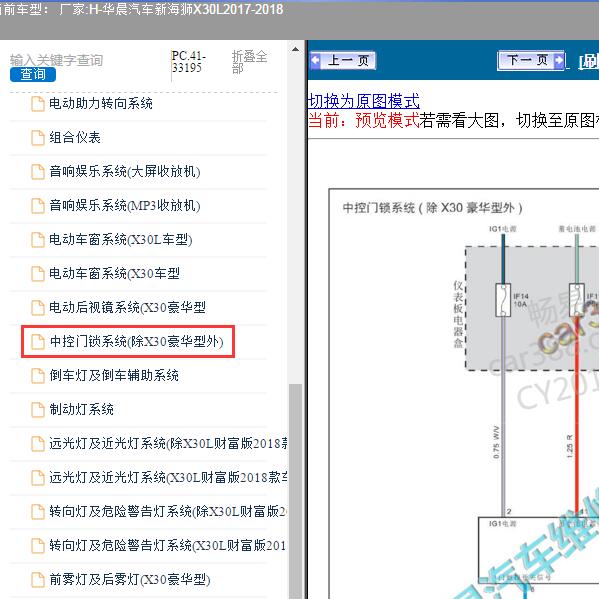Click document icon beside 音响娱乐系统(MP3收放机)
The width and height of the screenshot is (599, 599).
point(37,206)
